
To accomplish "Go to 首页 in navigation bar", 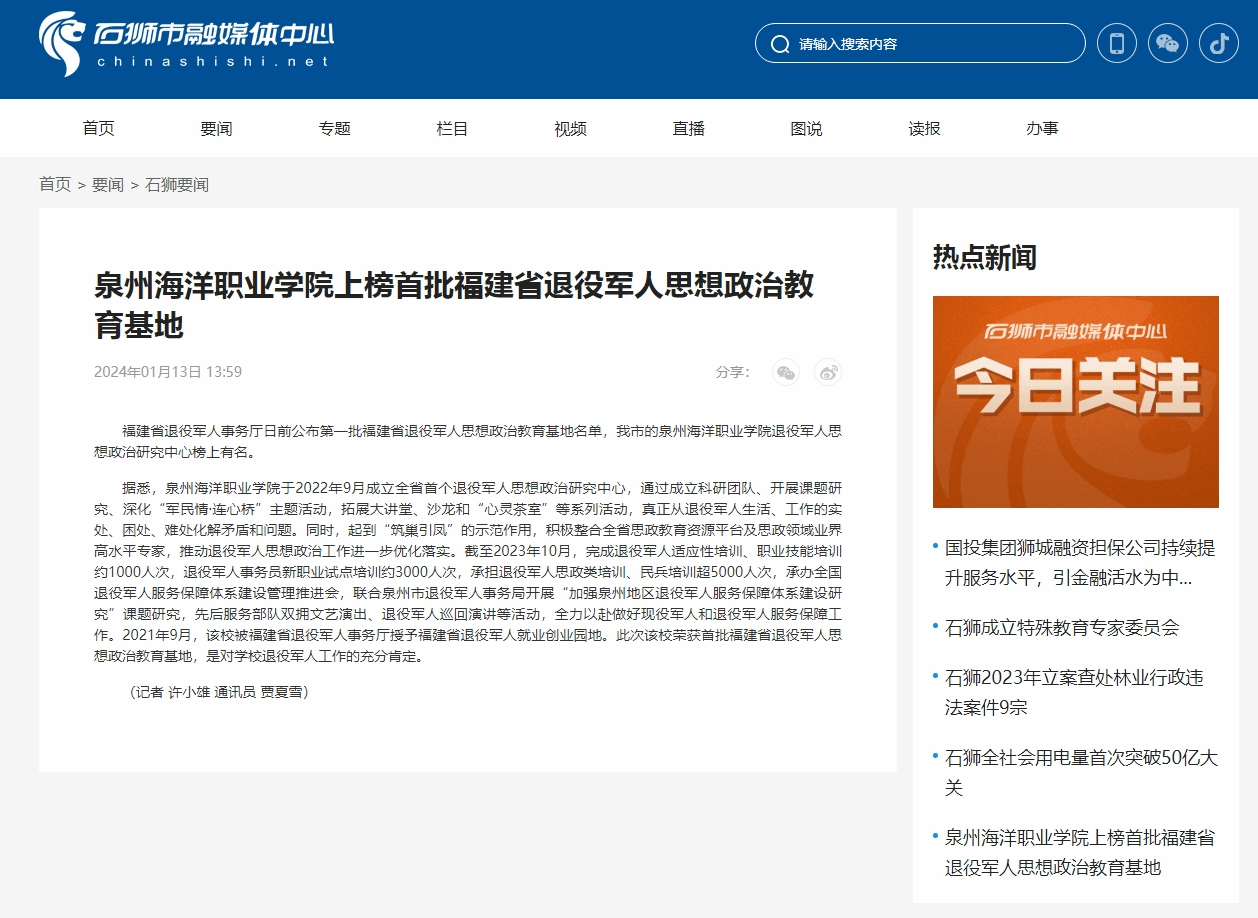I will [x=98, y=129].
